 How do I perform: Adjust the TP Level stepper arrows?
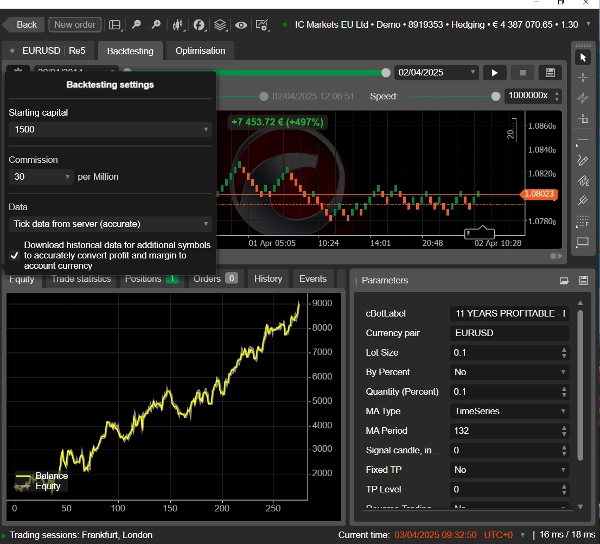pyautogui.click(x=564, y=489)
